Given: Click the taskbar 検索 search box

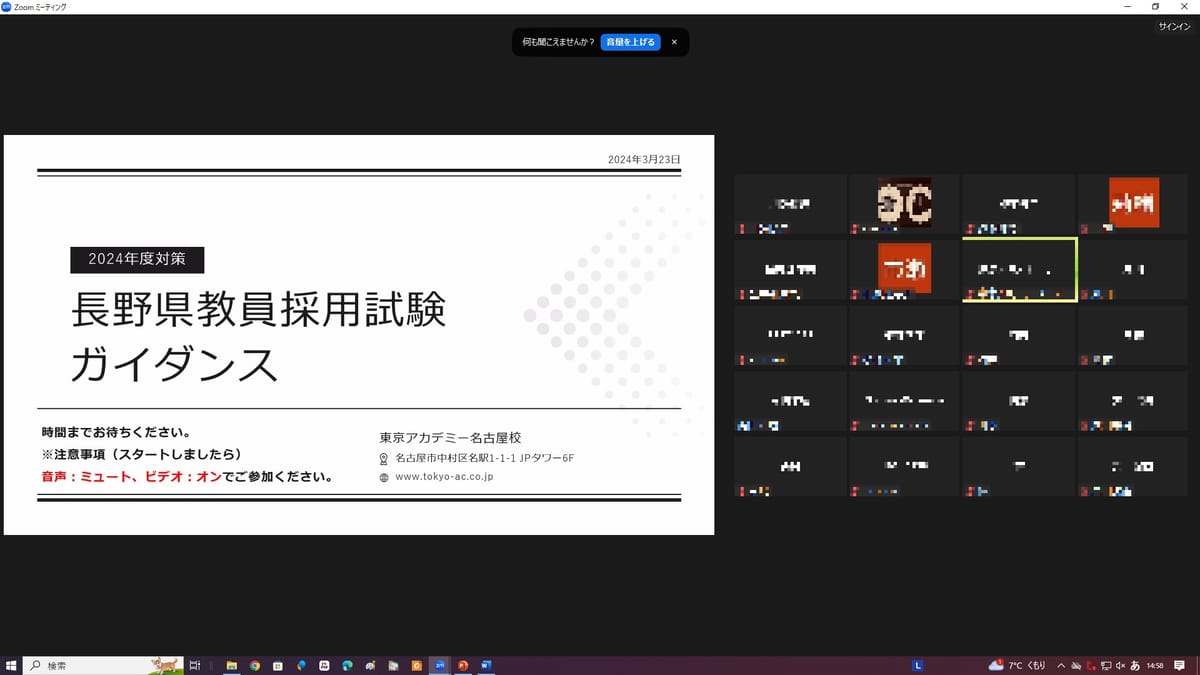Looking at the screenshot, I should [x=104, y=665].
